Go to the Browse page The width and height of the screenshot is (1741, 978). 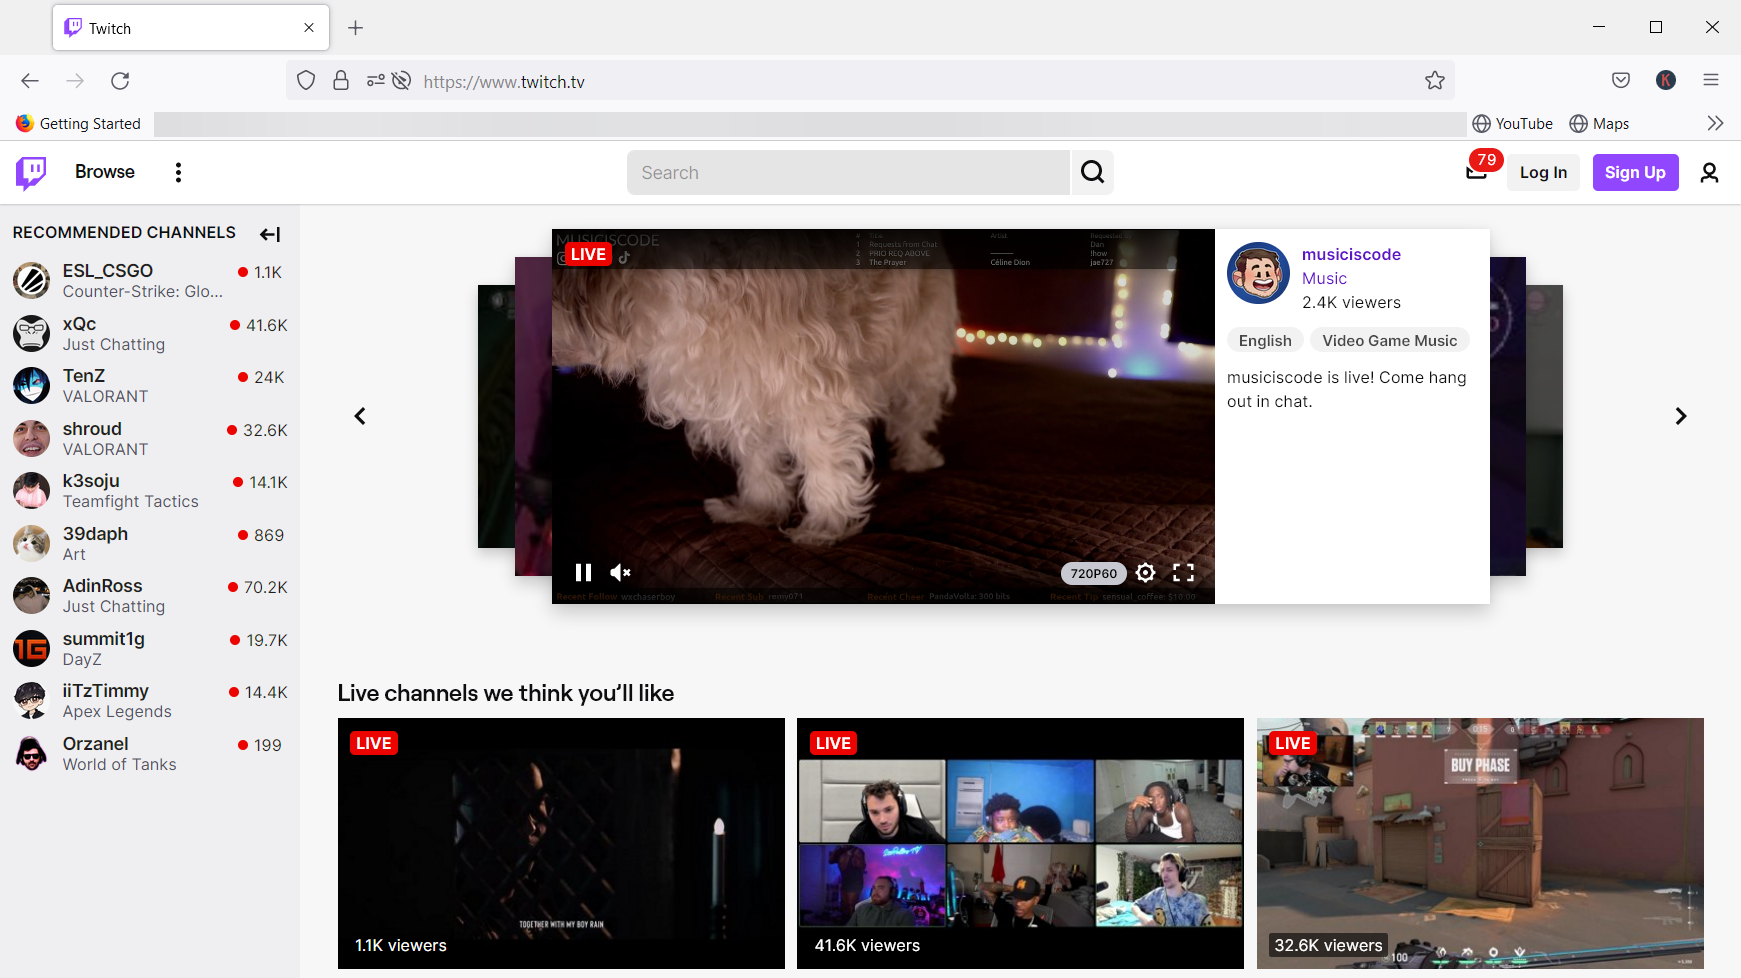[105, 172]
